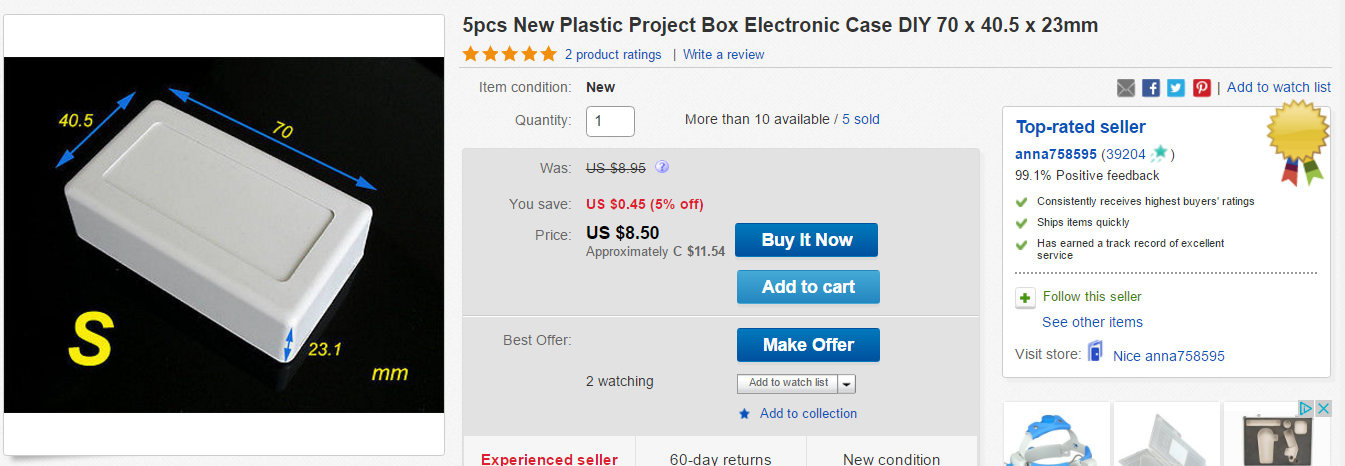The width and height of the screenshot is (1345, 466).
Task: Click the Make Offer button
Action: [808, 345]
